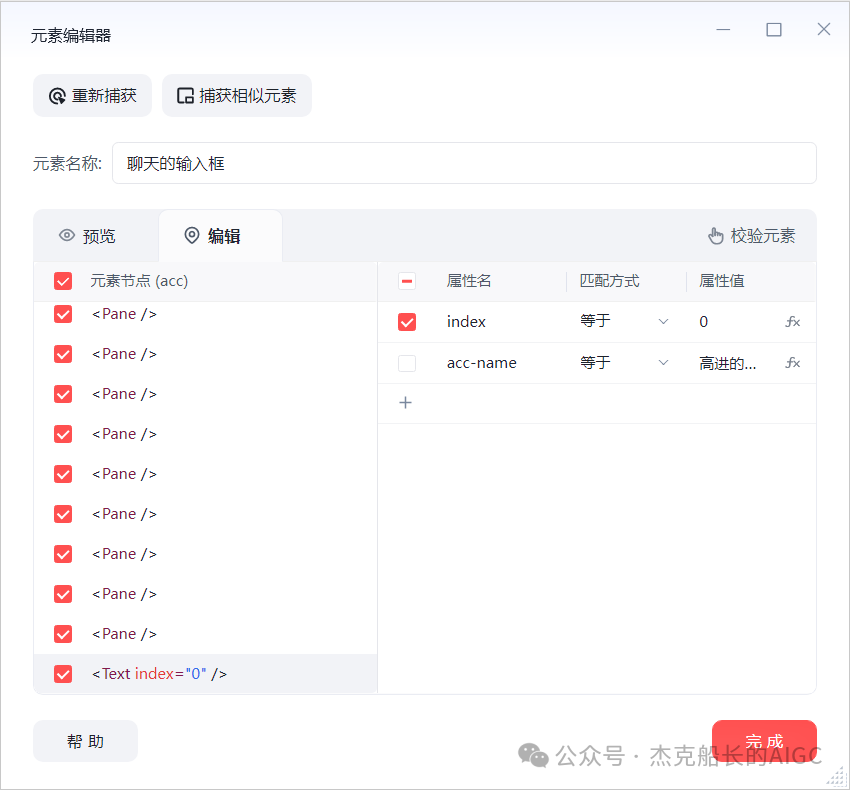
Task: Toggle checkbox of the Text index="0" node
Action: pyautogui.click(x=63, y=674)
